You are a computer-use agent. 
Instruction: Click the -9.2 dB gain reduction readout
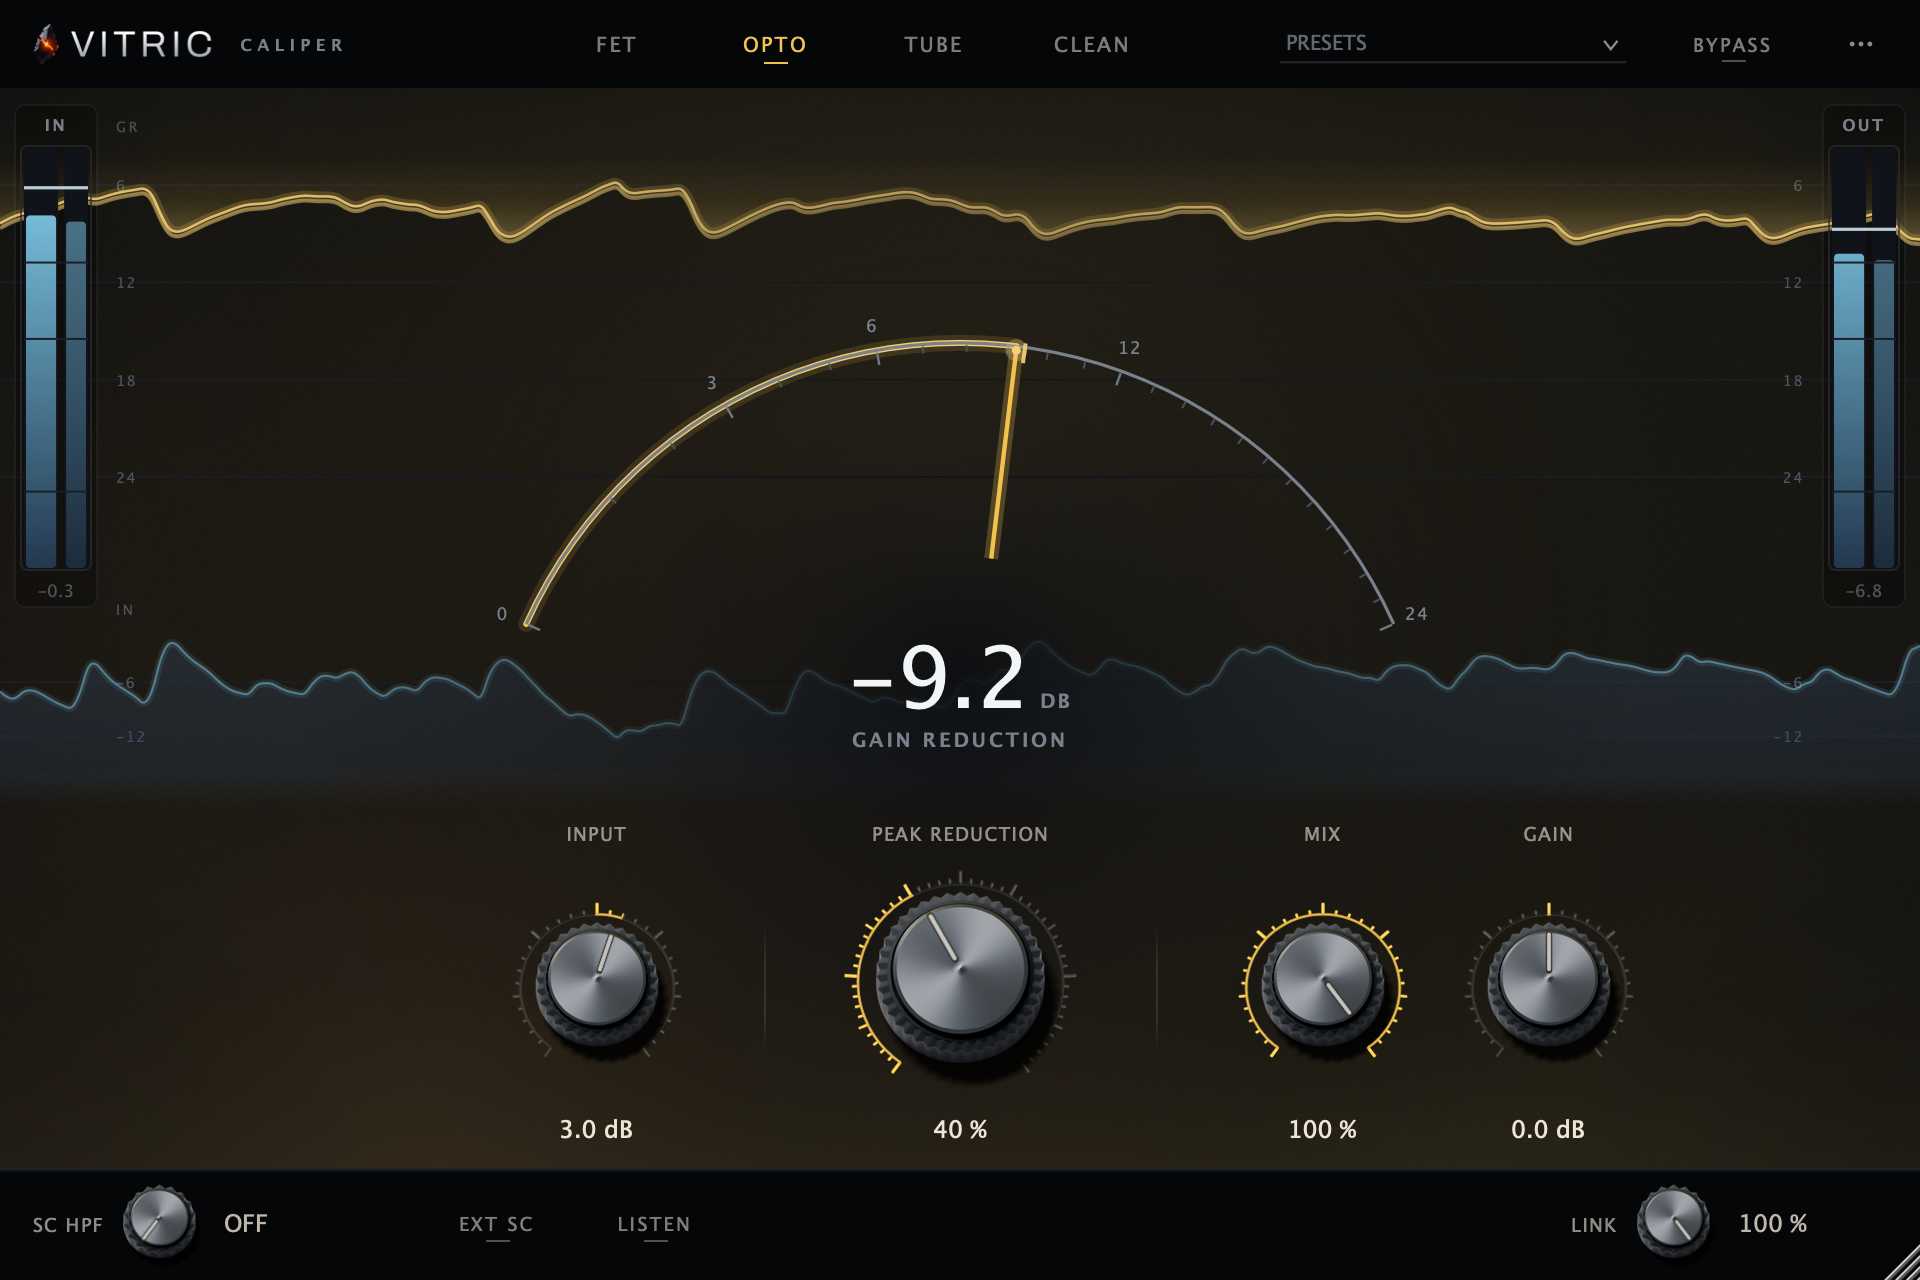click(960, 678)
